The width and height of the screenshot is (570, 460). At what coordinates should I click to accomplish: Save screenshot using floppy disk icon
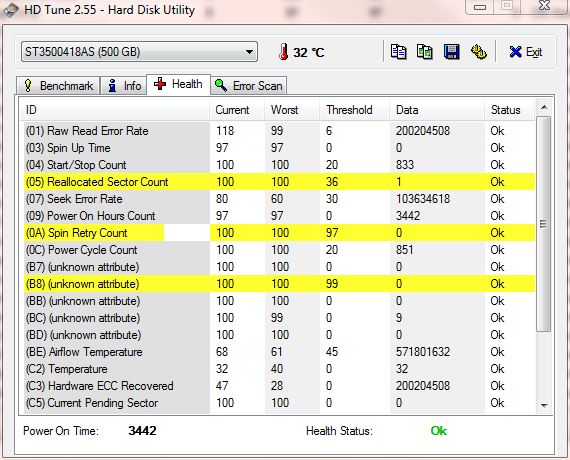click(x=451, y=52)
